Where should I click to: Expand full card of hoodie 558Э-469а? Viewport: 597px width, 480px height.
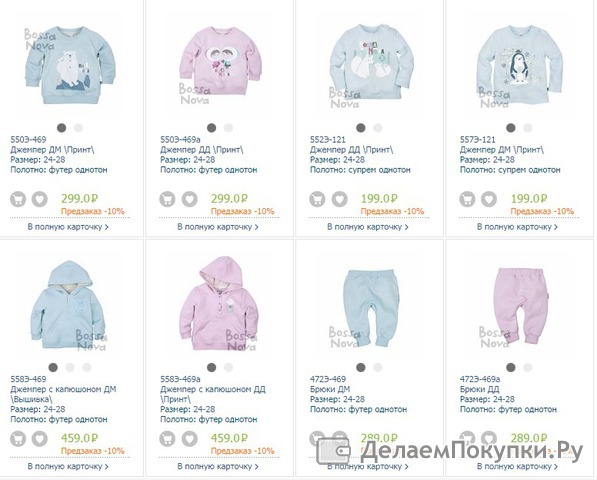click(x=218, y=466)
